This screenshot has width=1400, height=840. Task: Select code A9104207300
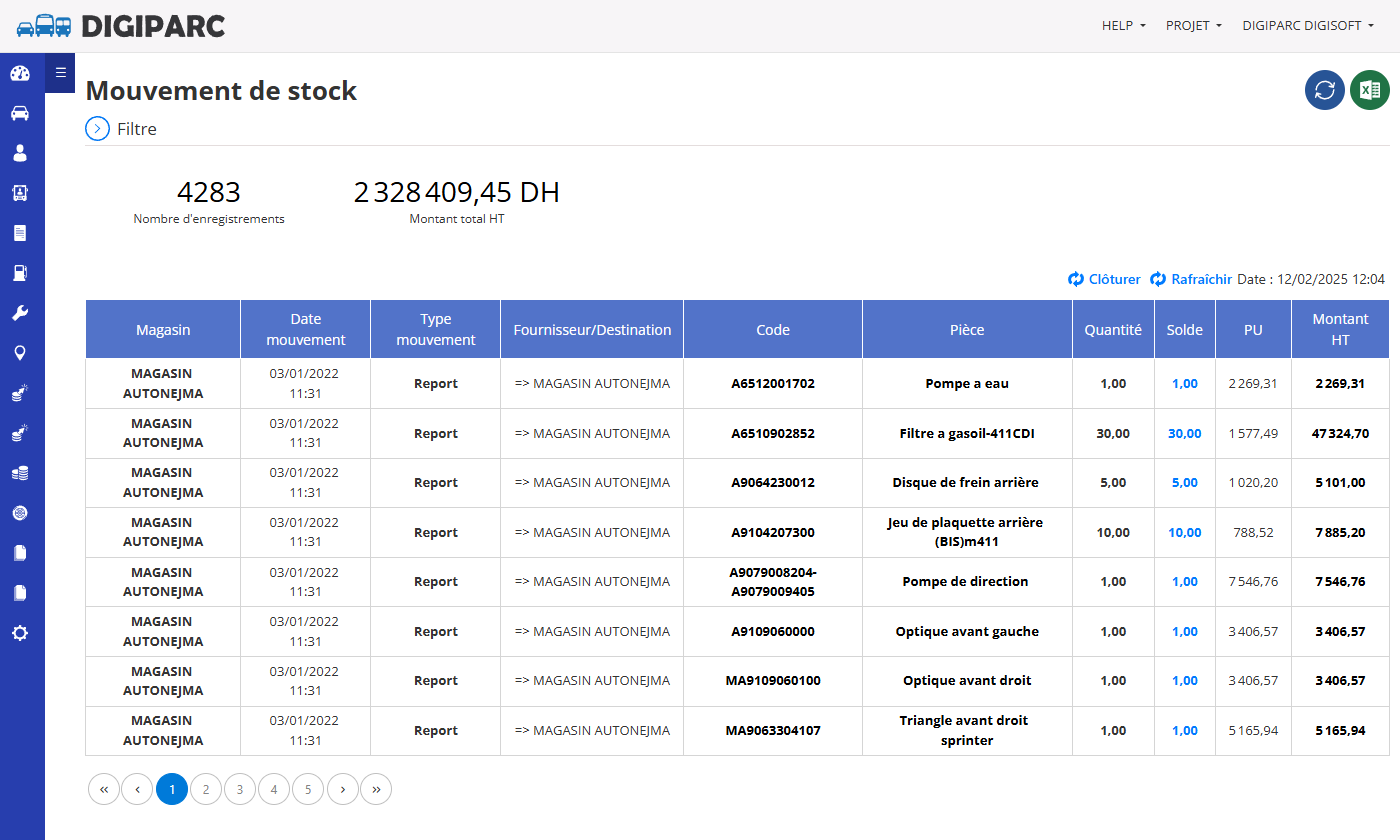click(x=773, y=532)
